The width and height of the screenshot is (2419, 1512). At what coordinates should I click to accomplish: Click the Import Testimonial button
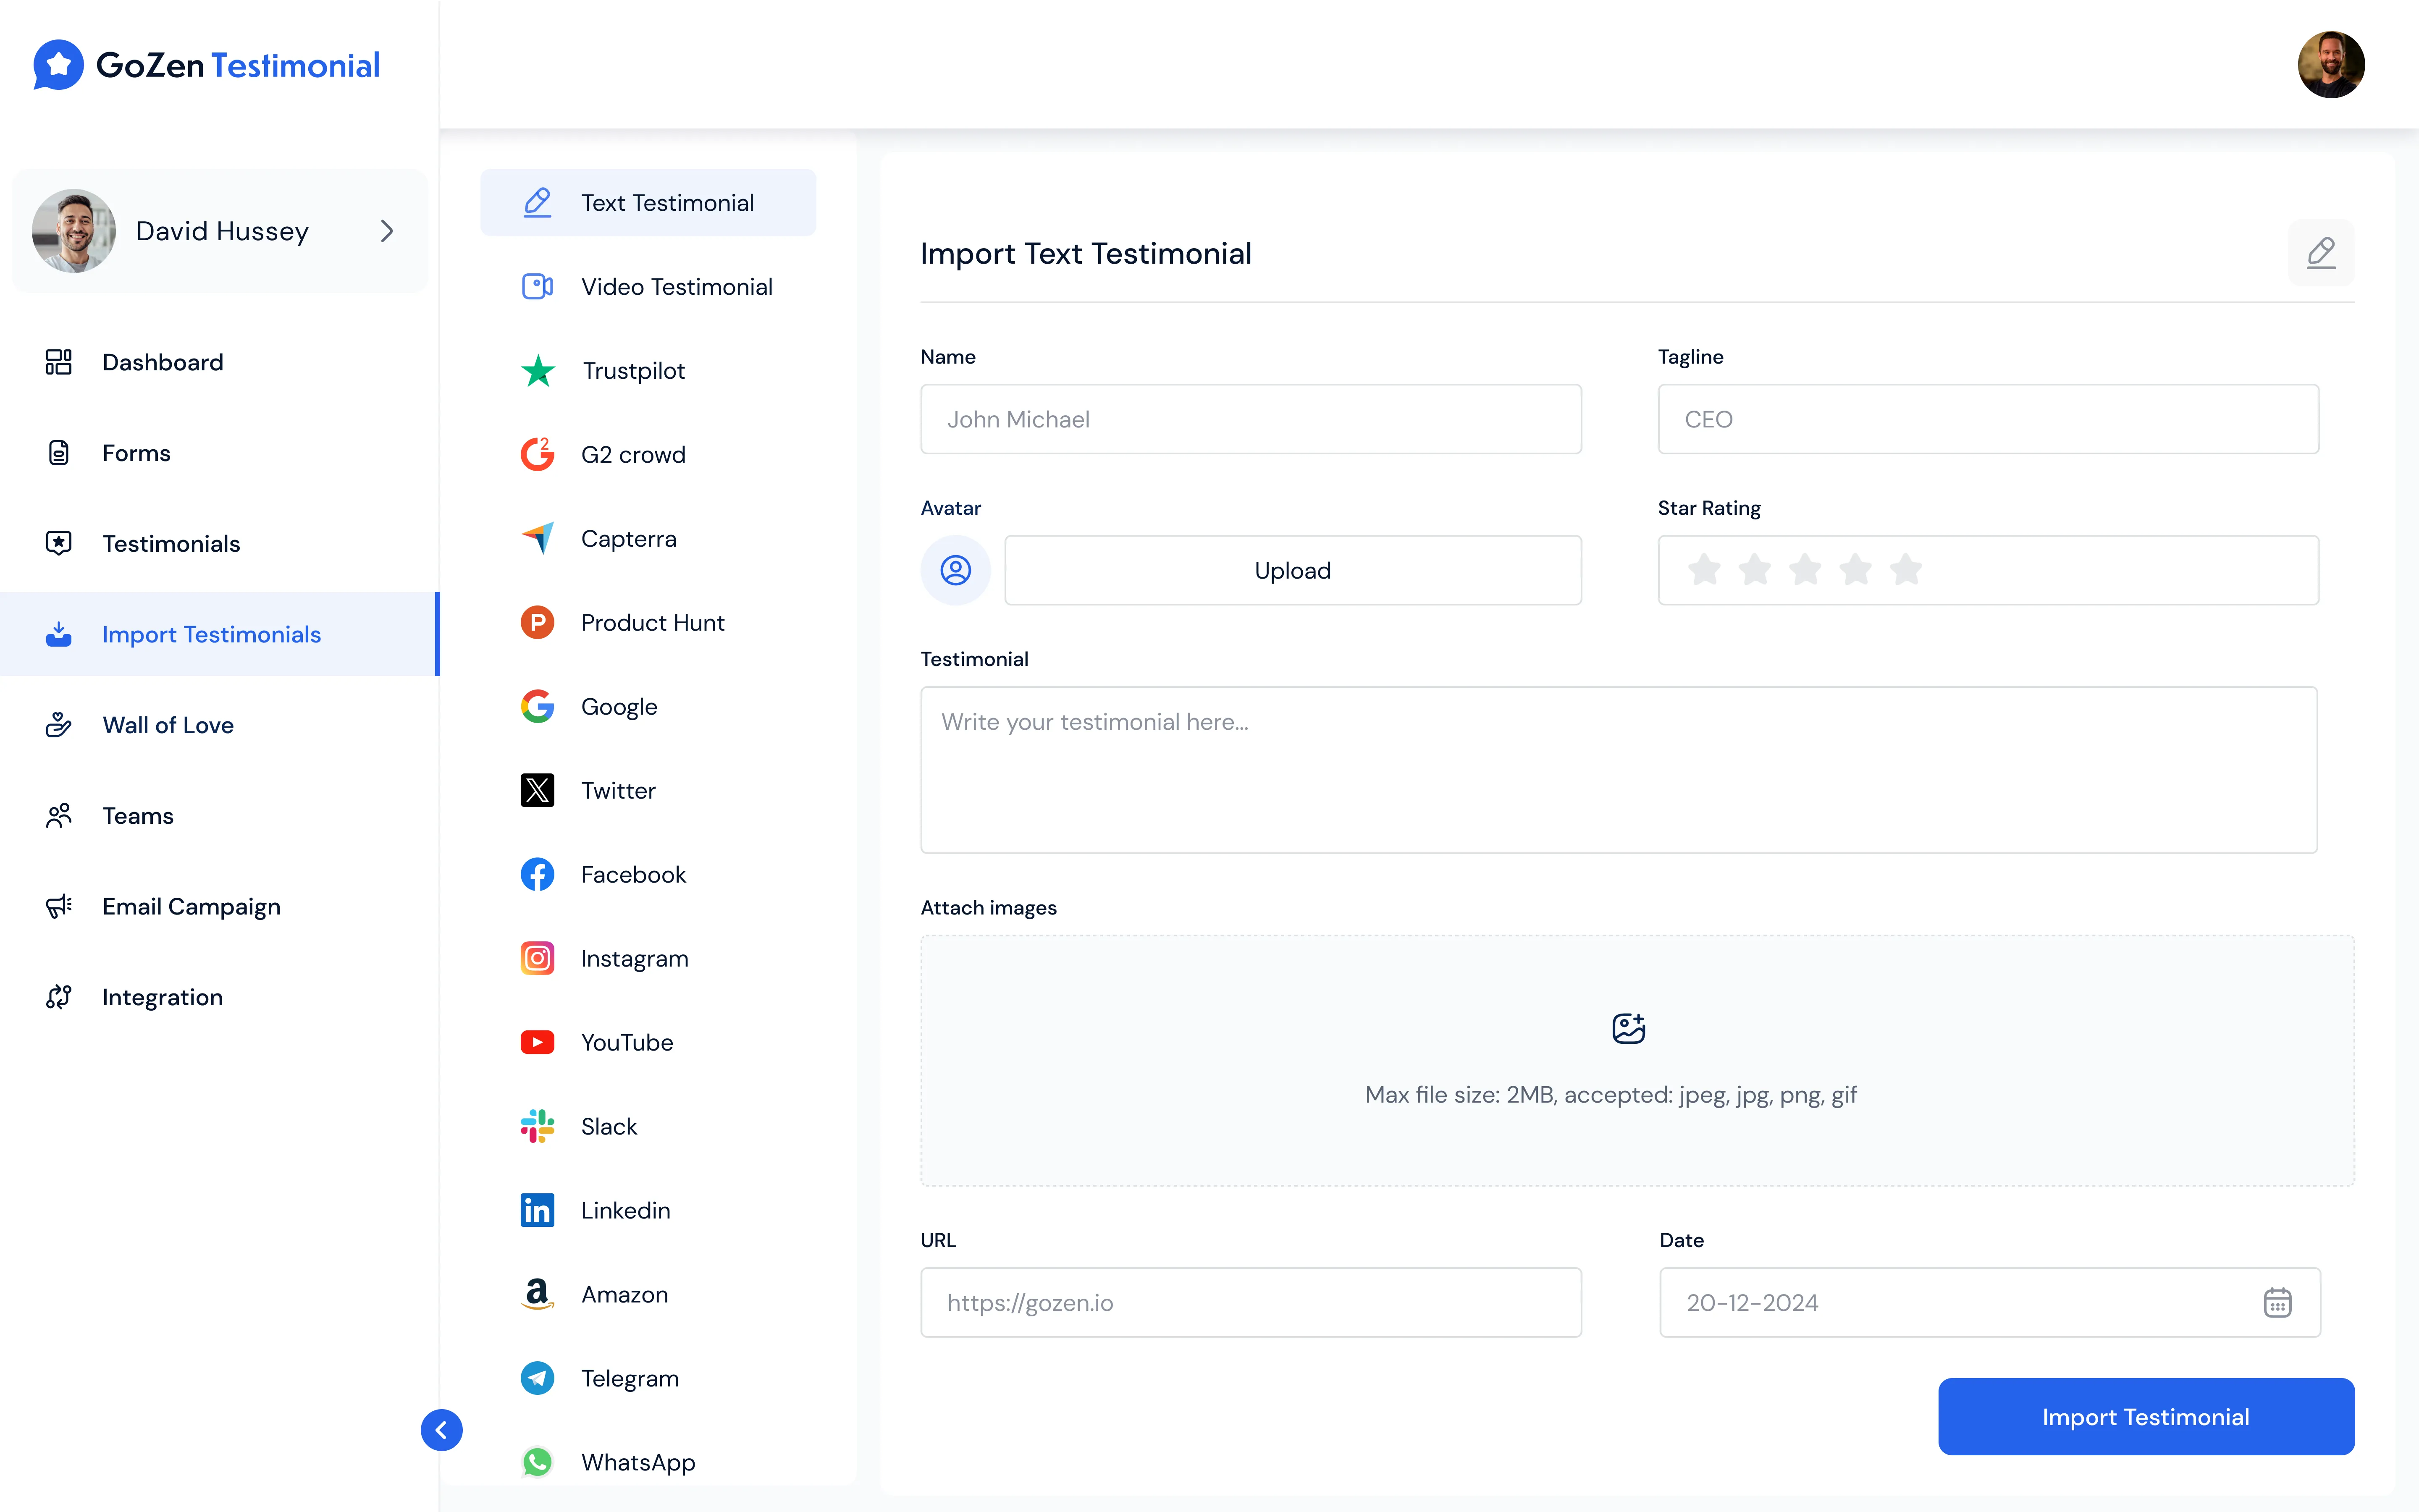2146,1417
